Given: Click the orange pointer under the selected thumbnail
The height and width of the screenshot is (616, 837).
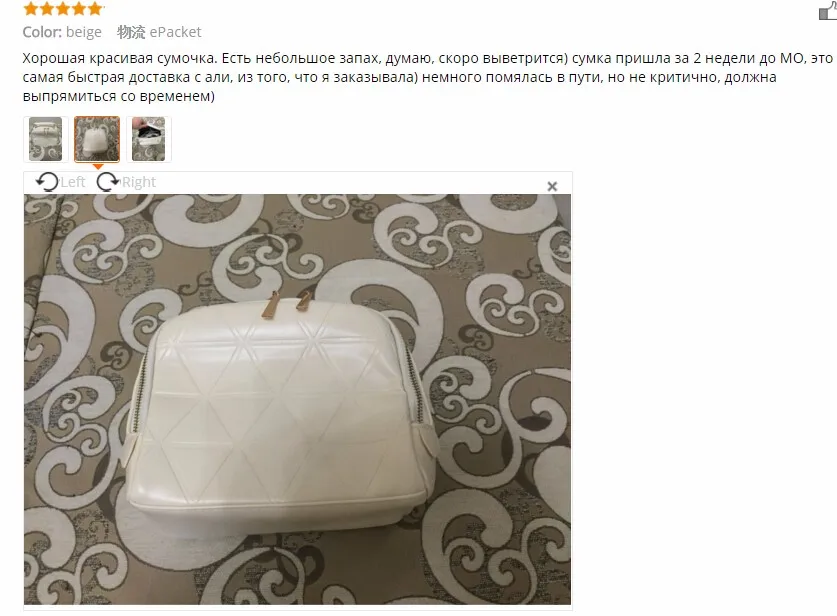Looking at the screenshot, I should 98,167.
